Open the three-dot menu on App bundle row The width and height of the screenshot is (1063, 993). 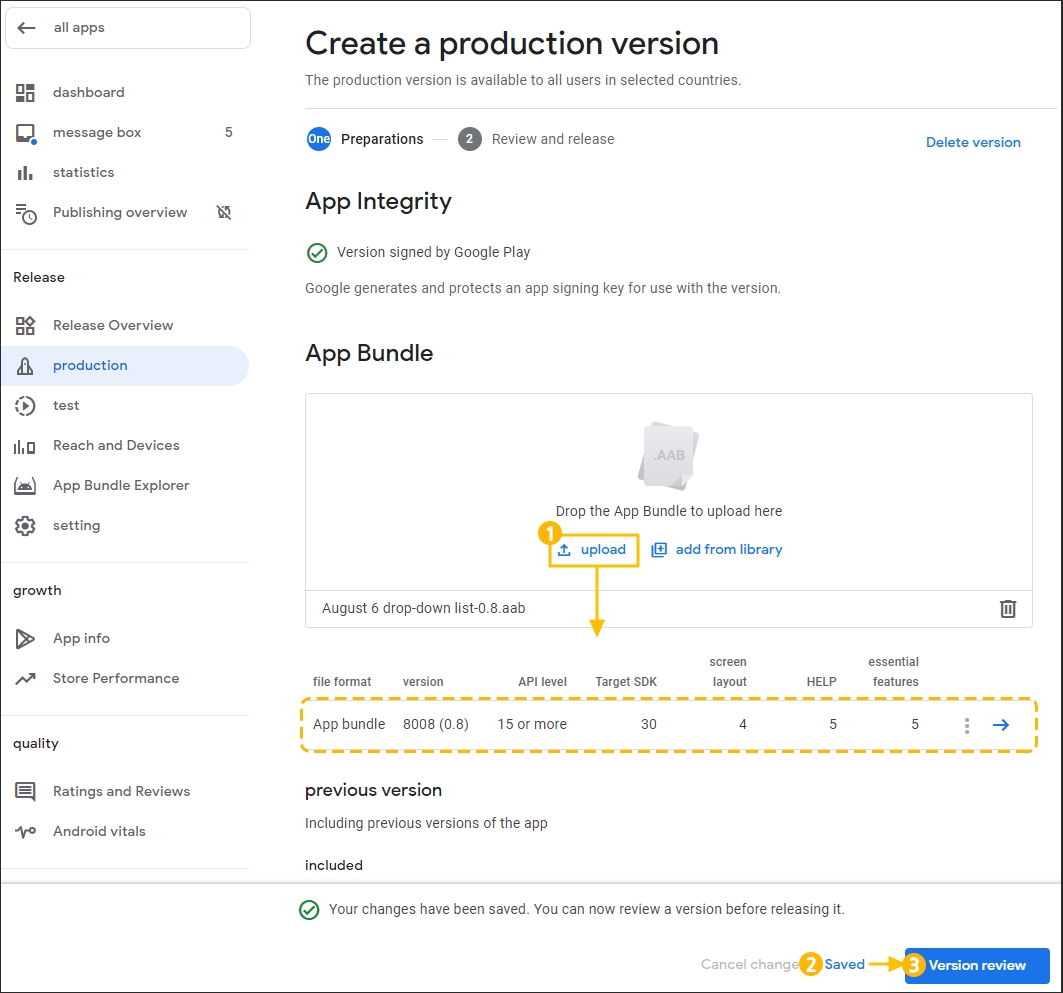pos(967,725)
